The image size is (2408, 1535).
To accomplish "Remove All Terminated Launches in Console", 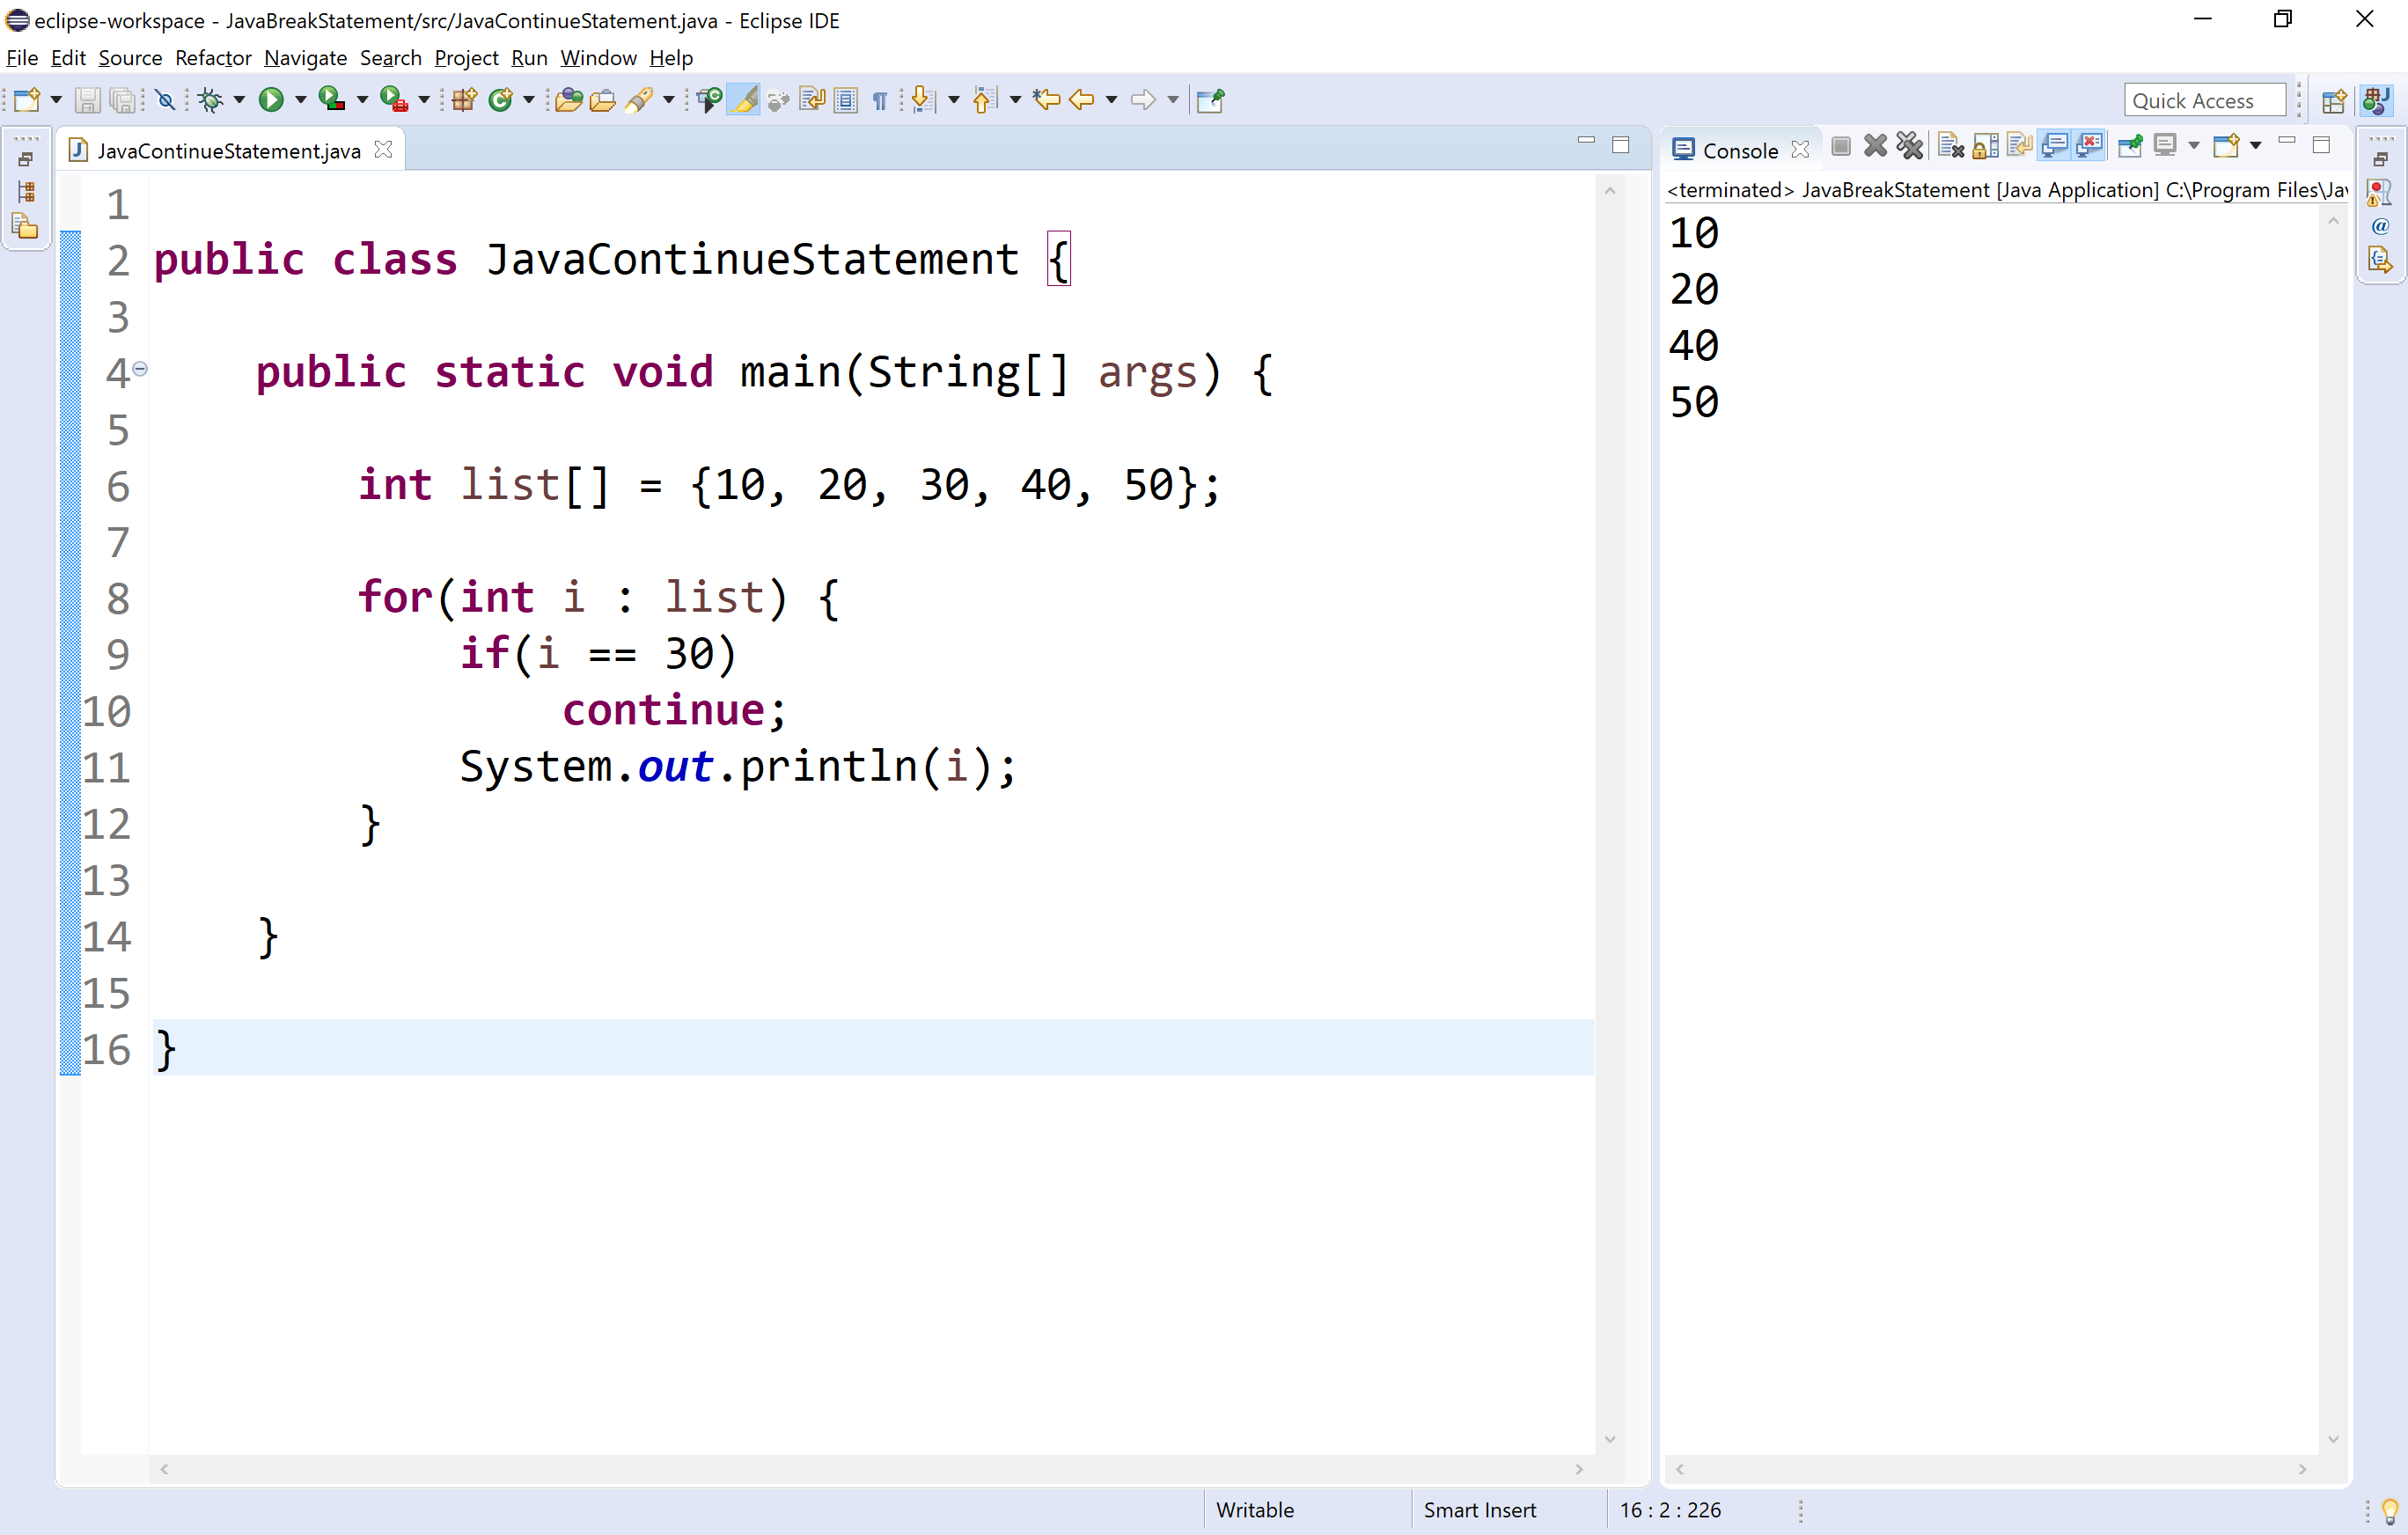I will (x=1911, y=145).
